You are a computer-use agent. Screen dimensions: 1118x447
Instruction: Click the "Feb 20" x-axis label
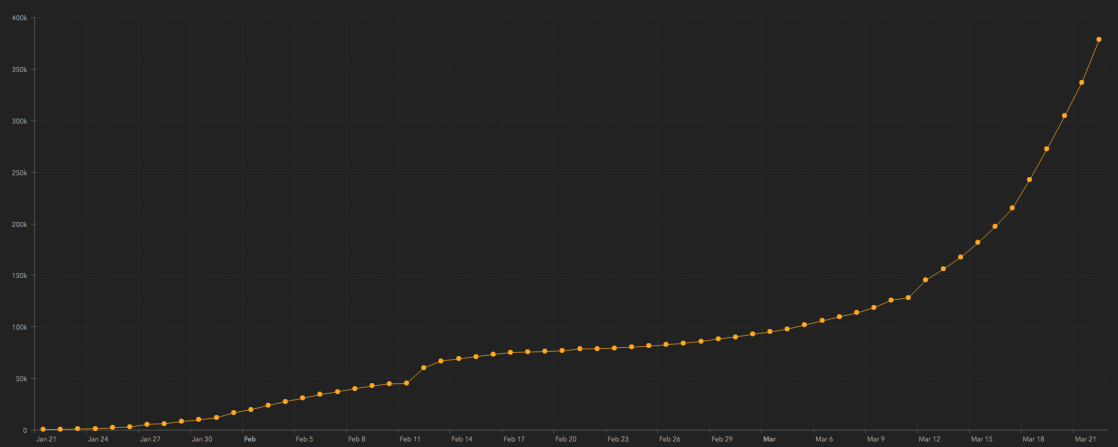point(566,439)
